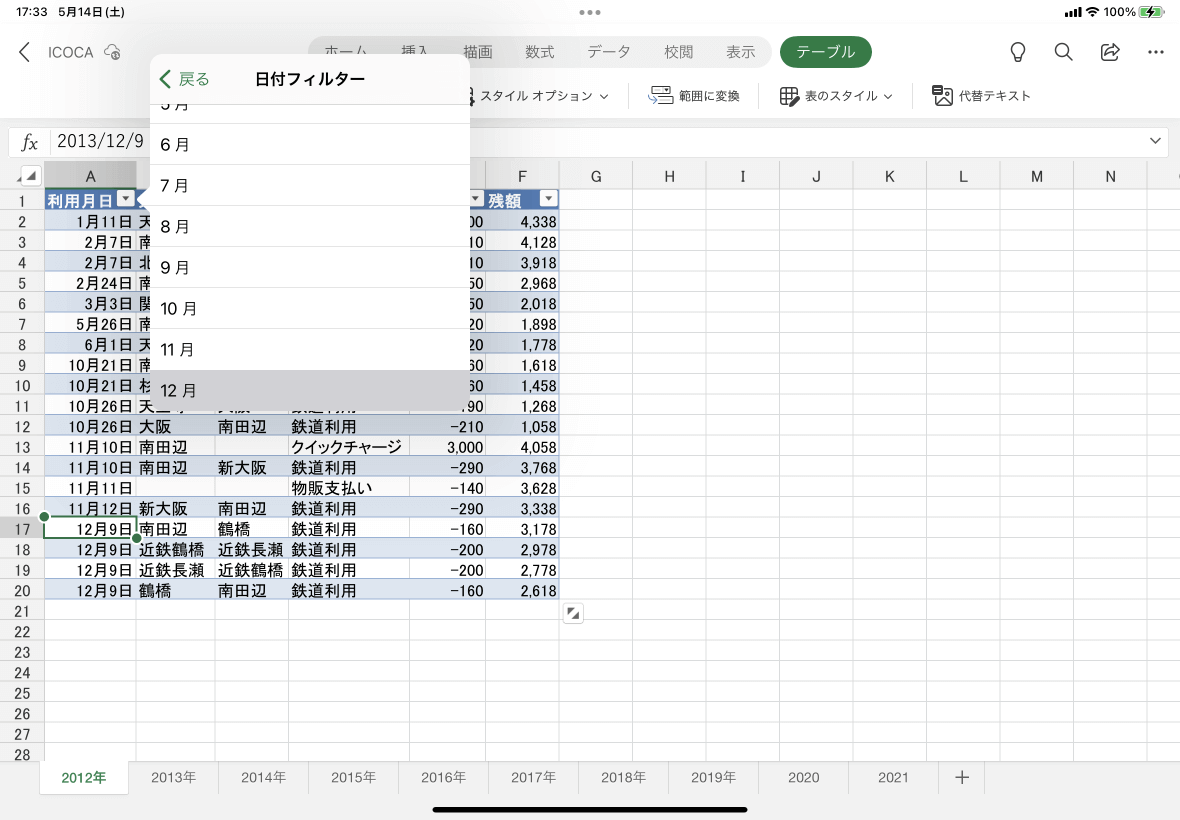Click the select-all corner triangle
Screen dimensions: 1180x820
point(30,176)
